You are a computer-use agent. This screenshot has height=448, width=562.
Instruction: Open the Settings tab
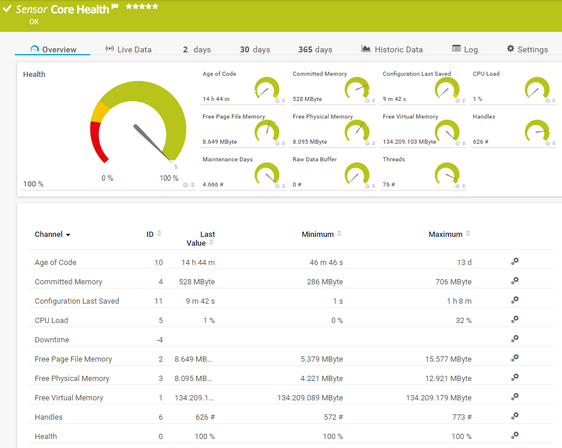pos(528,49)
